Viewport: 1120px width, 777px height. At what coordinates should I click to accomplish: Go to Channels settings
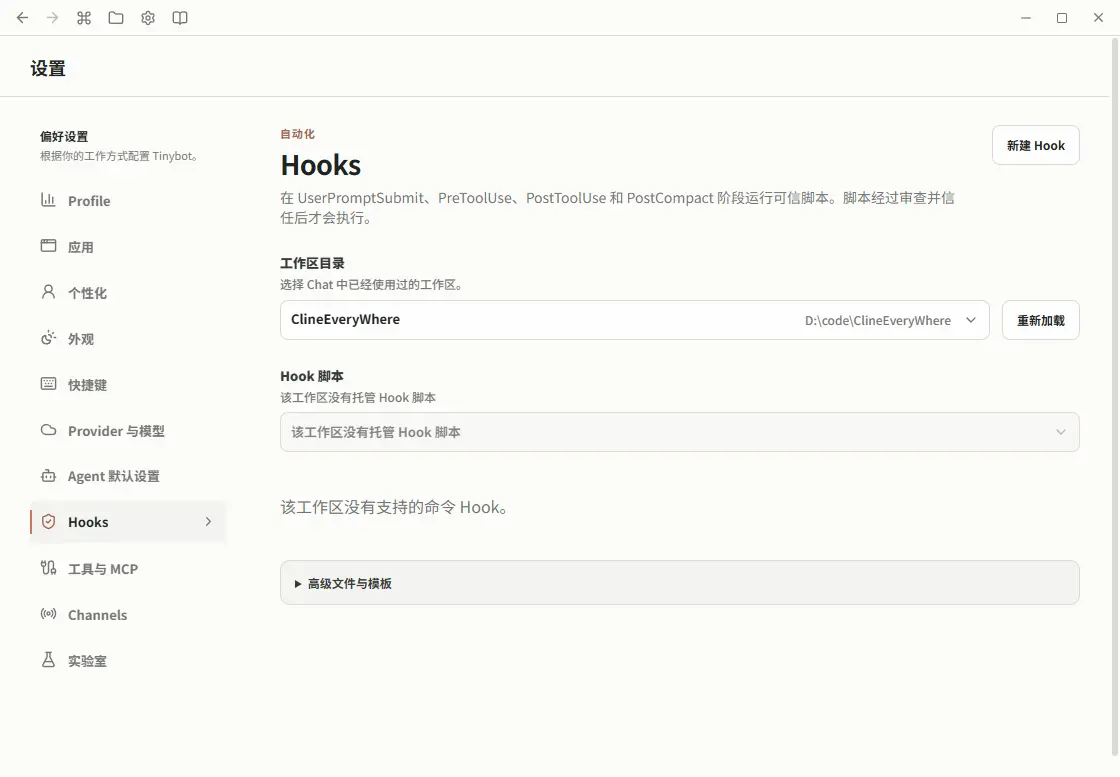[128, 614]
